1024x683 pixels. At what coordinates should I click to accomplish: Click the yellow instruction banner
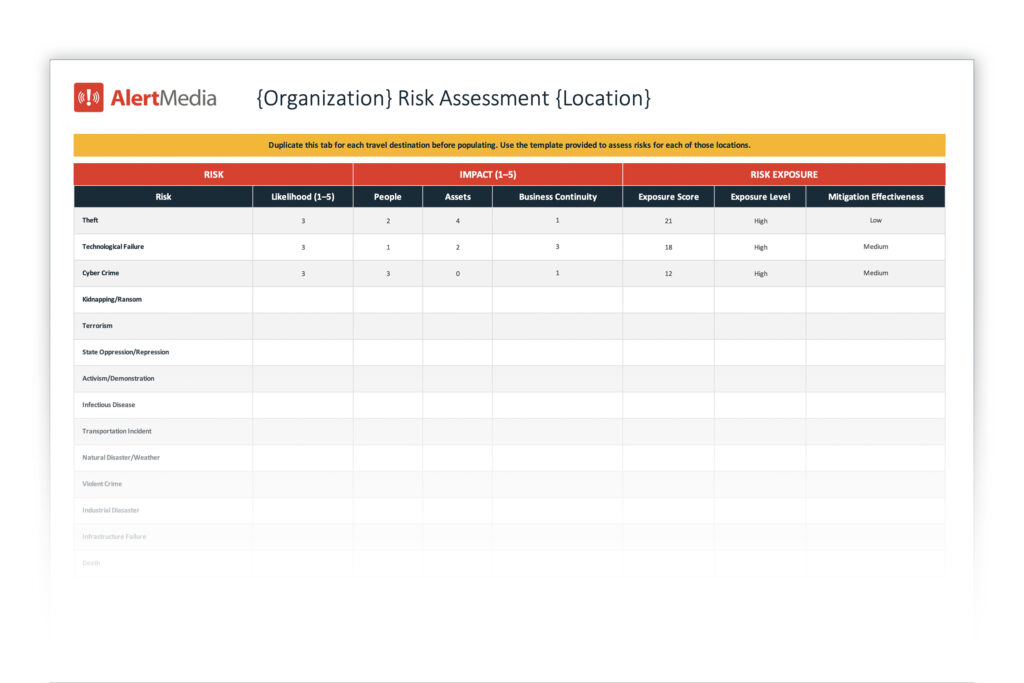pyautogui.click(x=509, y=145)
